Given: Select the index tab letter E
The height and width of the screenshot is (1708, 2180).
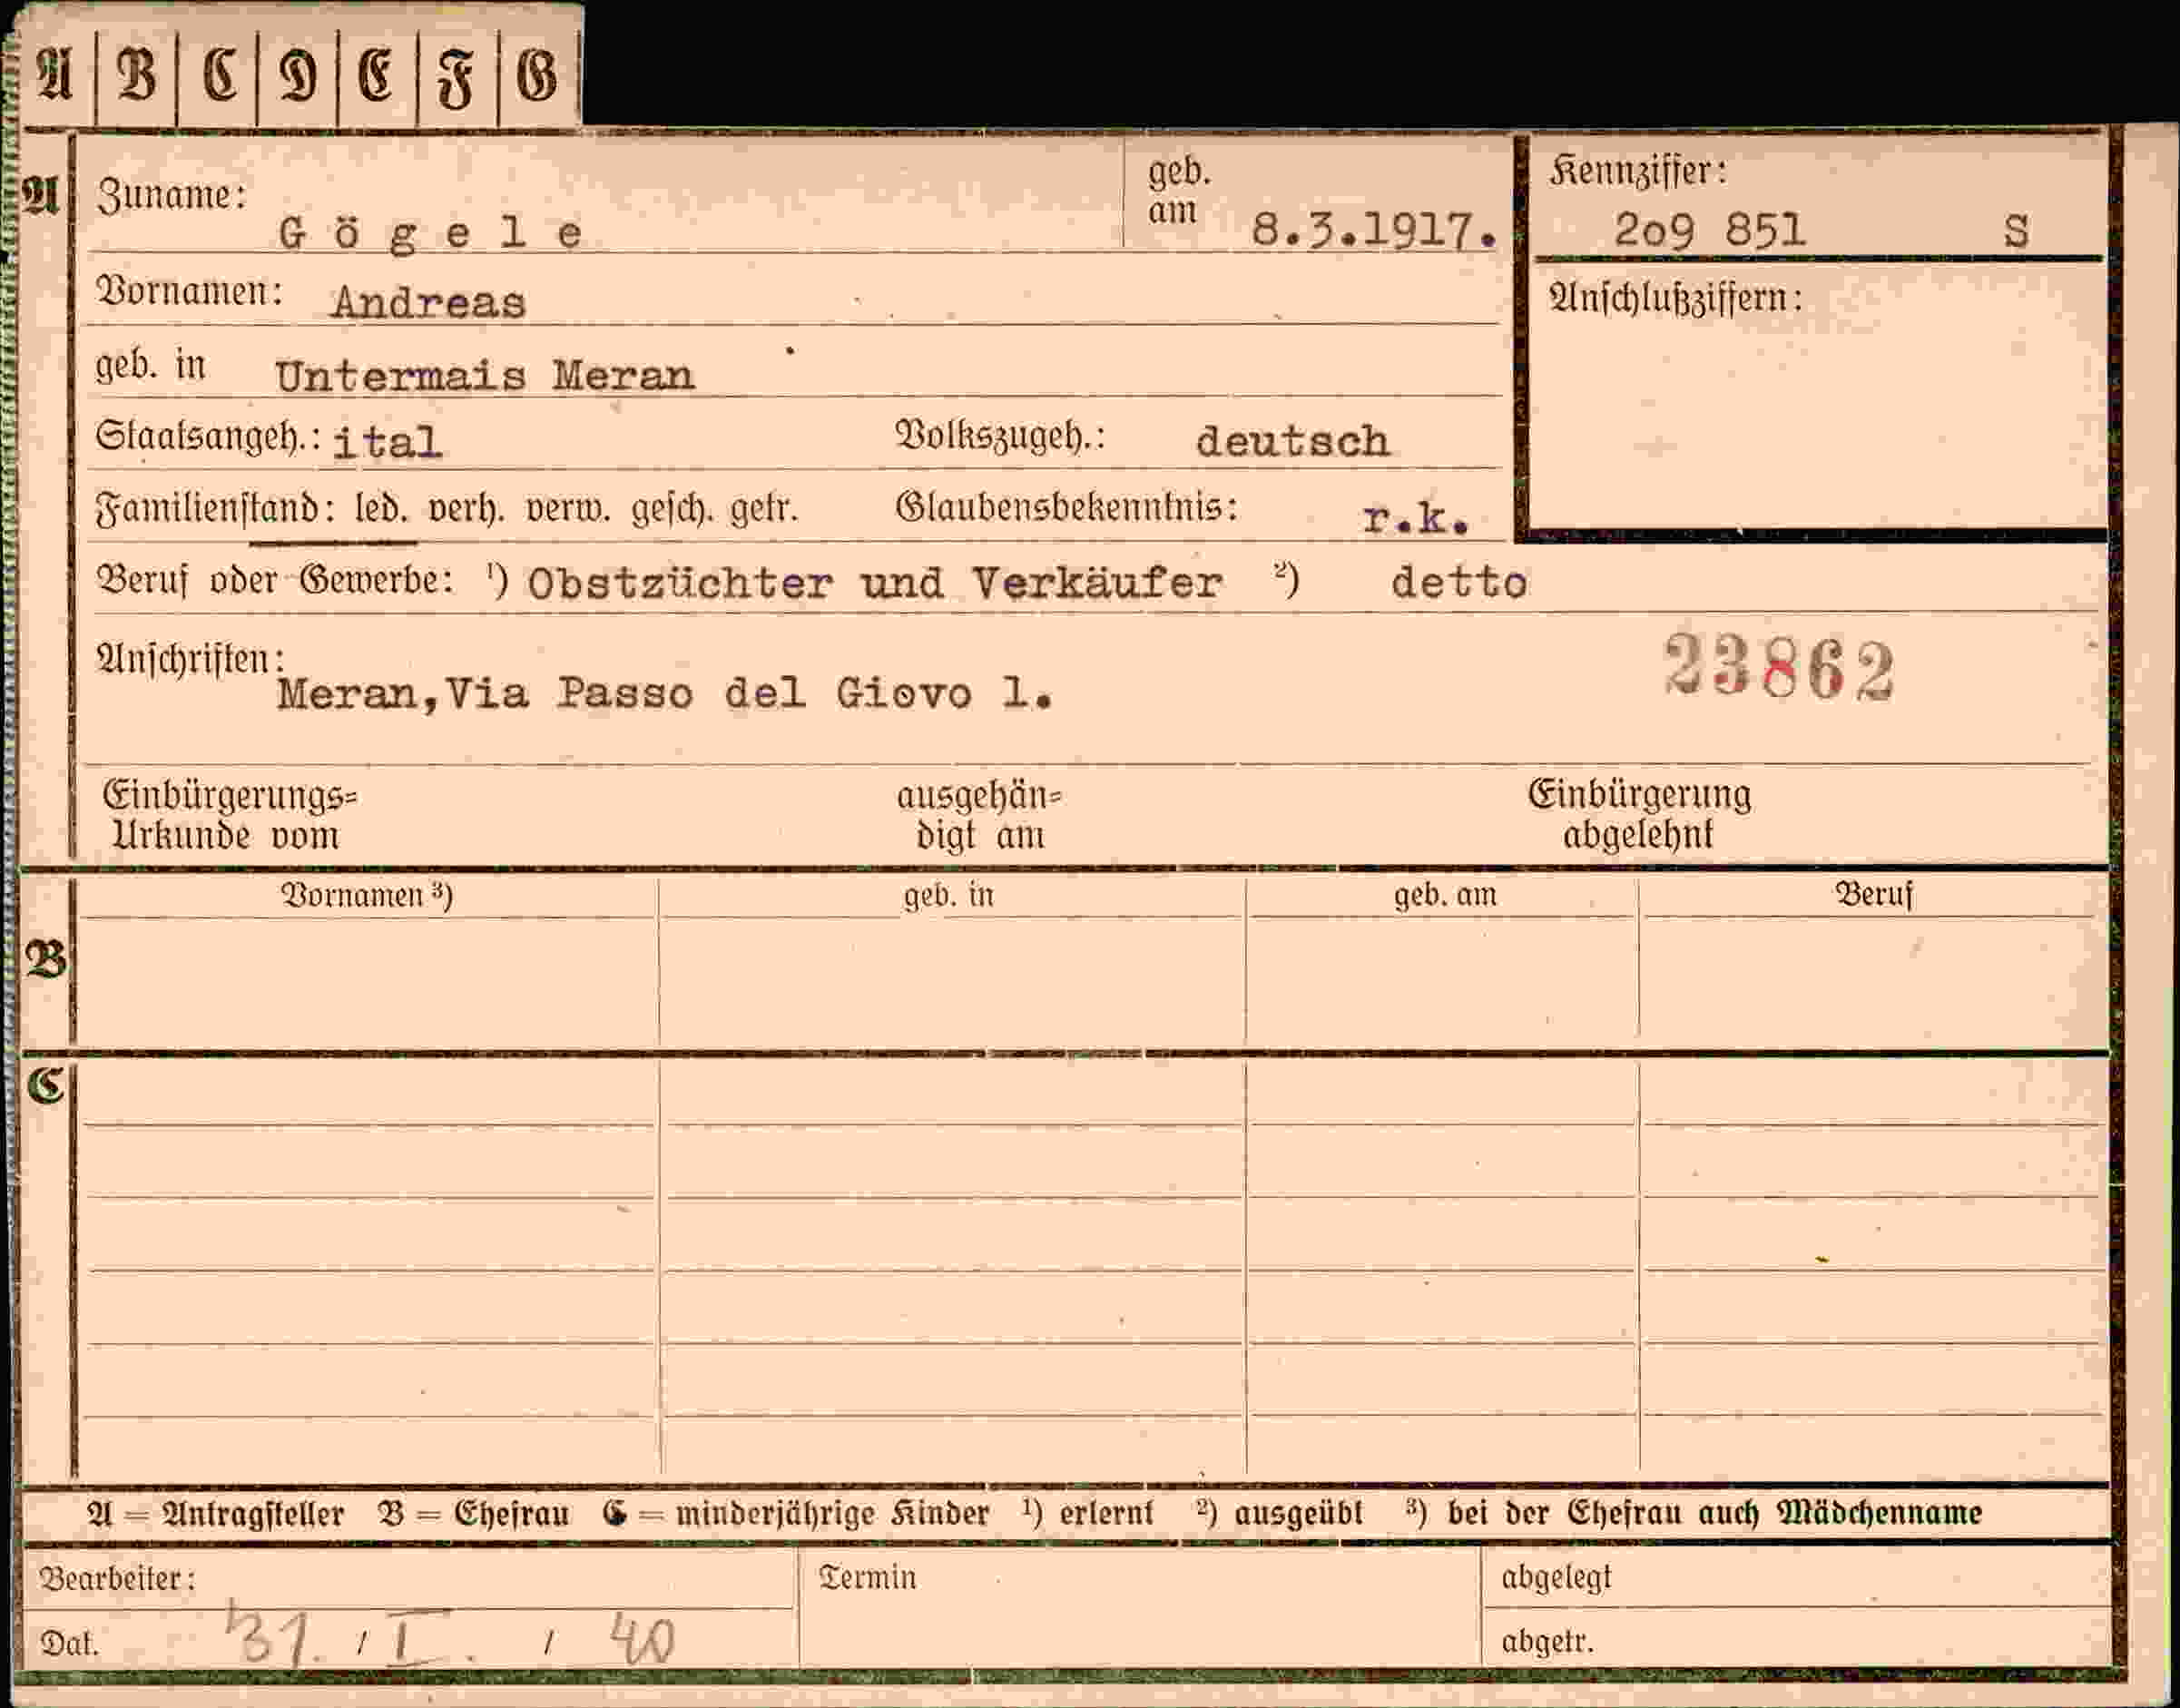Looking at the screenshot, I should tap(376, 77).
